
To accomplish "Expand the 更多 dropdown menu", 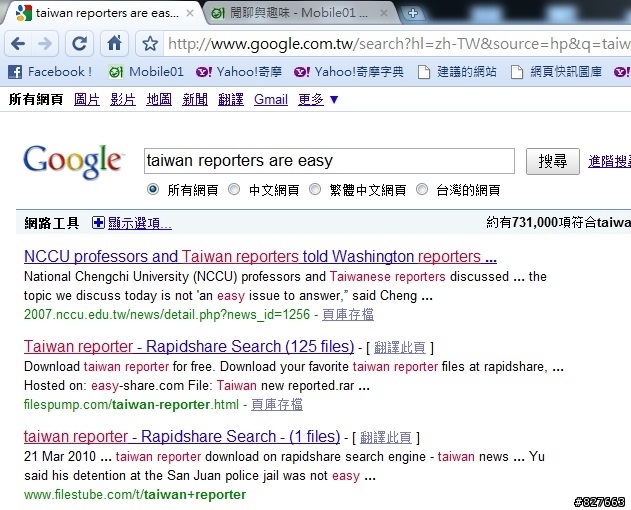I will 318,99.
